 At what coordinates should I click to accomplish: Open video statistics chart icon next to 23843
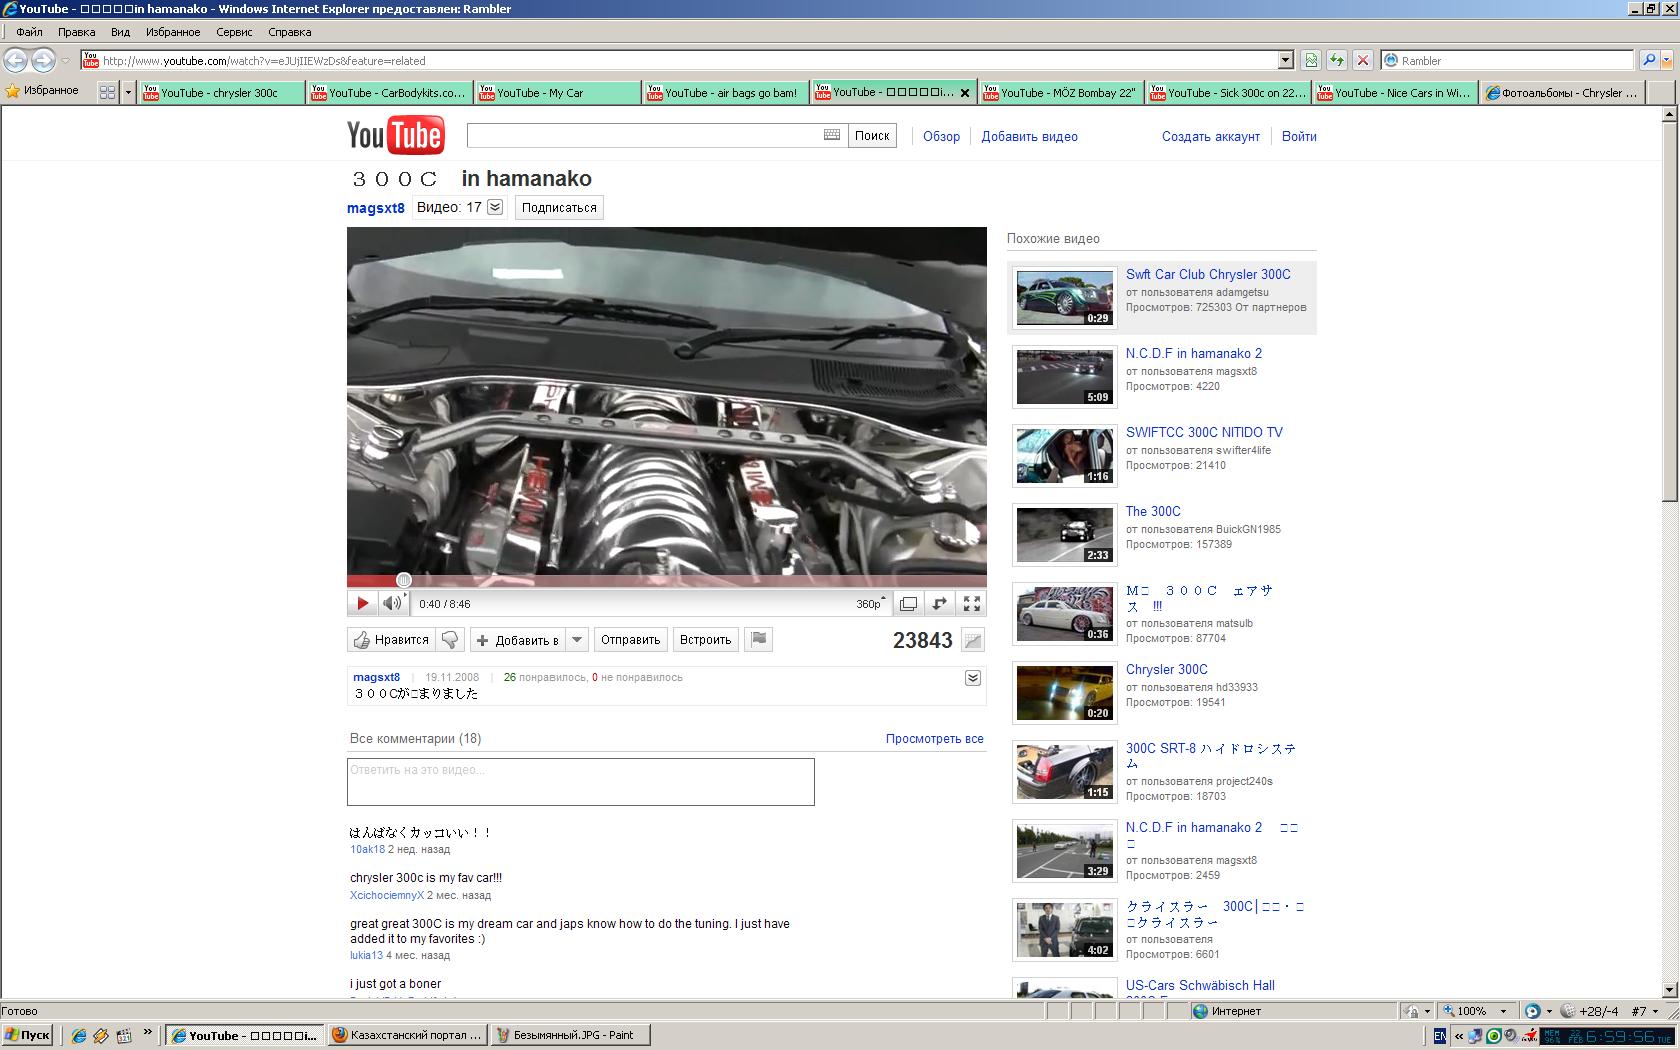[972, 641]
